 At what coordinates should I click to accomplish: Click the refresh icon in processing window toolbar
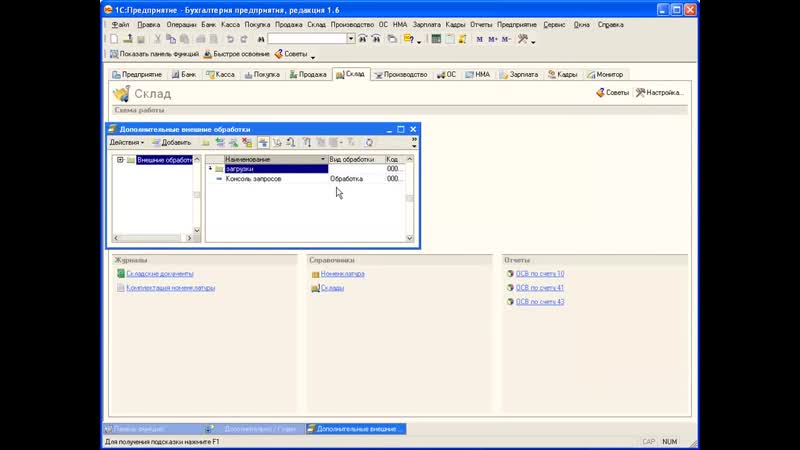coord(369,143)
